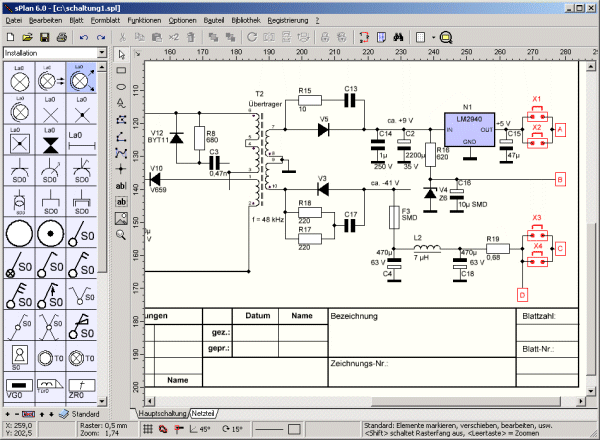Toggle the grid display in status bar
The height and width of the screenshot is (440, 600).
click(148, 429)
